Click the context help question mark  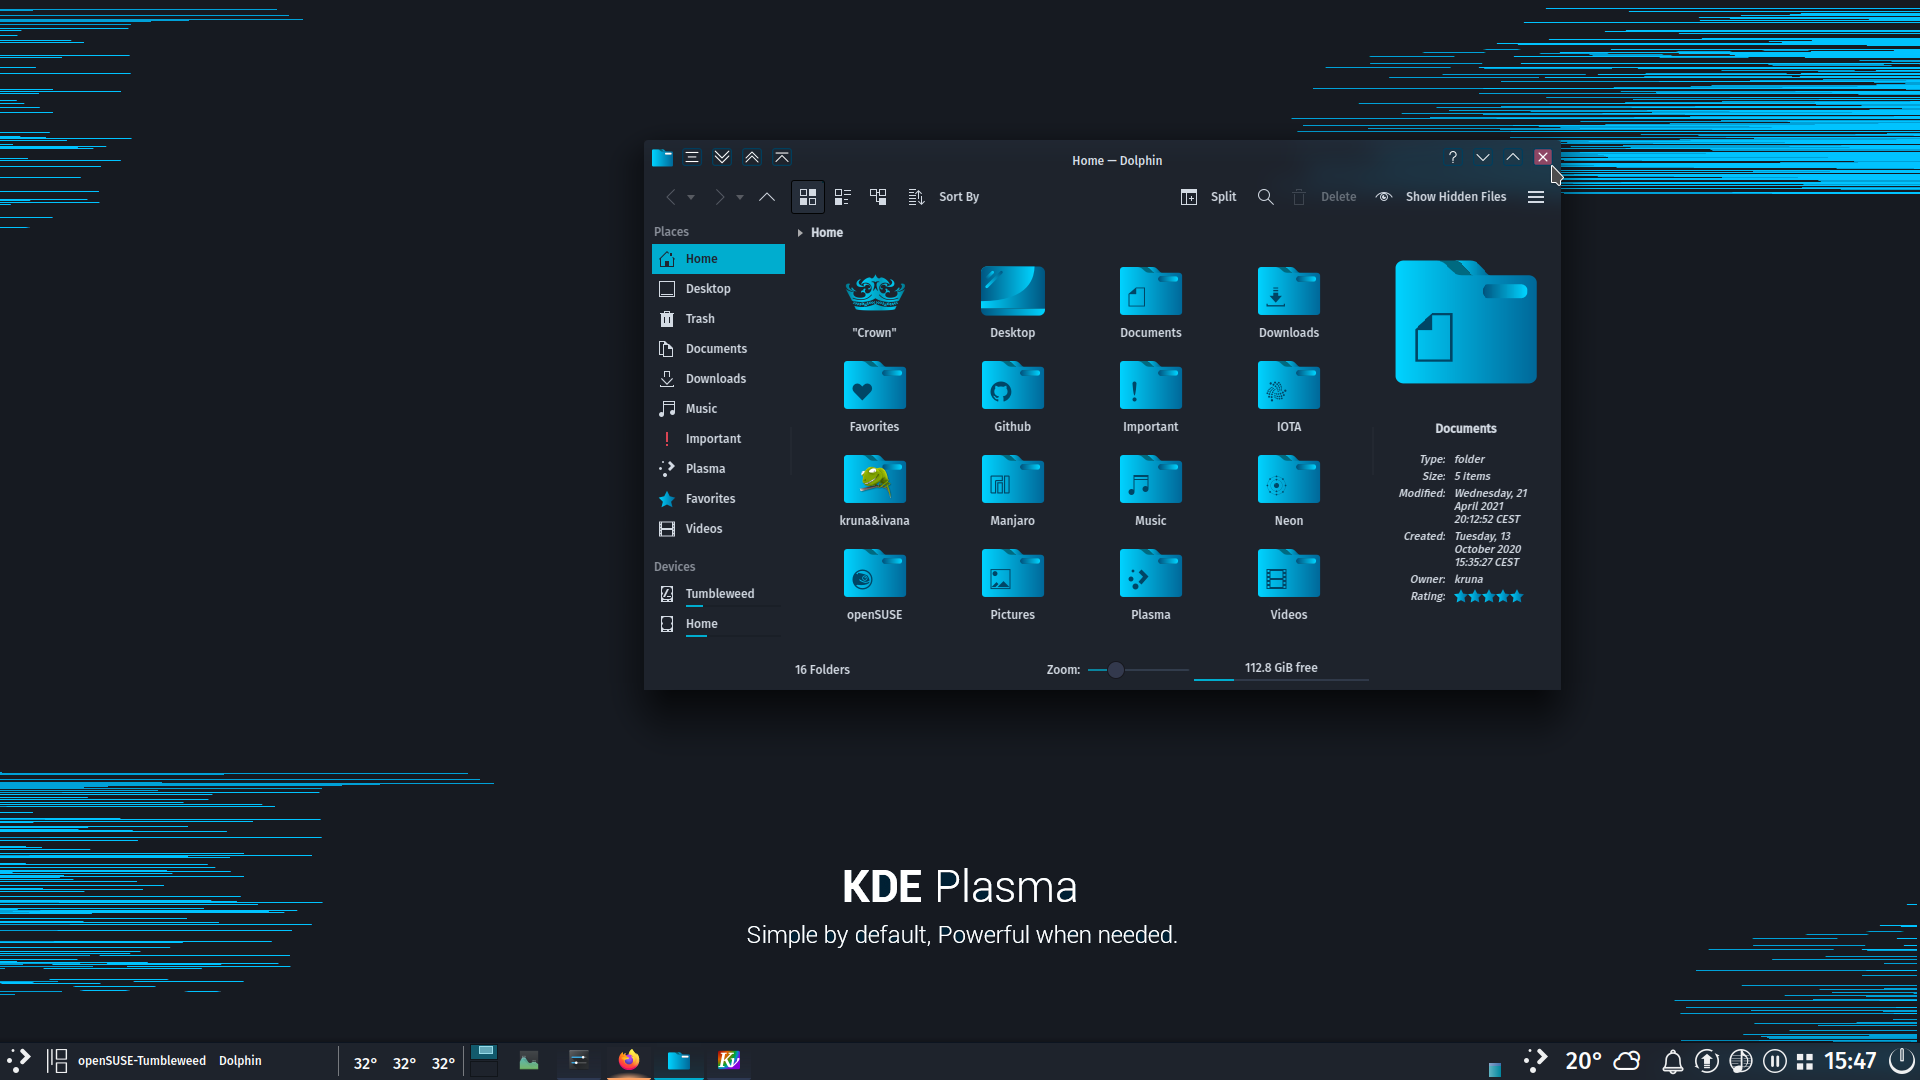click(1453, 158)
